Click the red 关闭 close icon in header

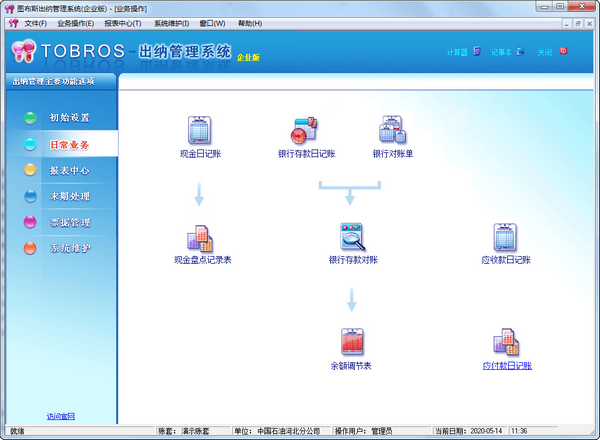563,51
